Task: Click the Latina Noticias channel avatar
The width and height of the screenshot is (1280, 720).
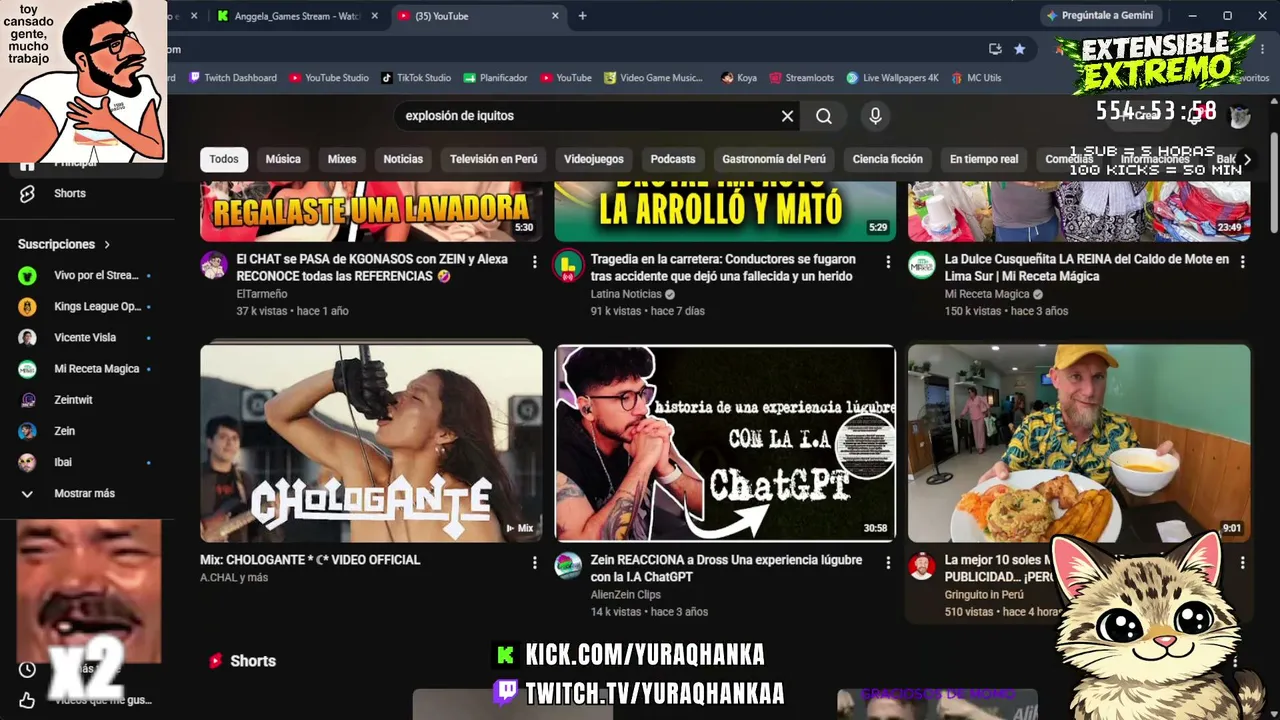Action: click(x=568, y=265)
